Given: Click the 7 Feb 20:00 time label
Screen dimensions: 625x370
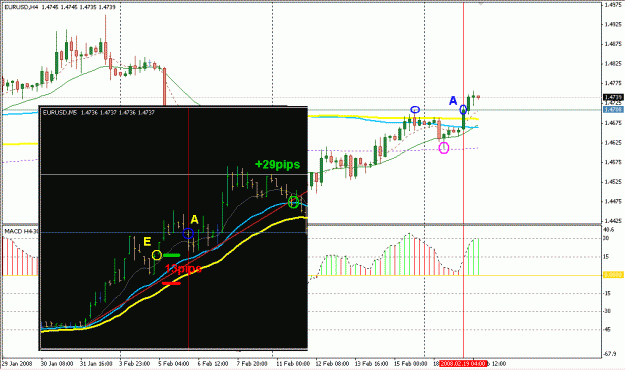Looking at the screenshot, I should [x=252, y=364].
